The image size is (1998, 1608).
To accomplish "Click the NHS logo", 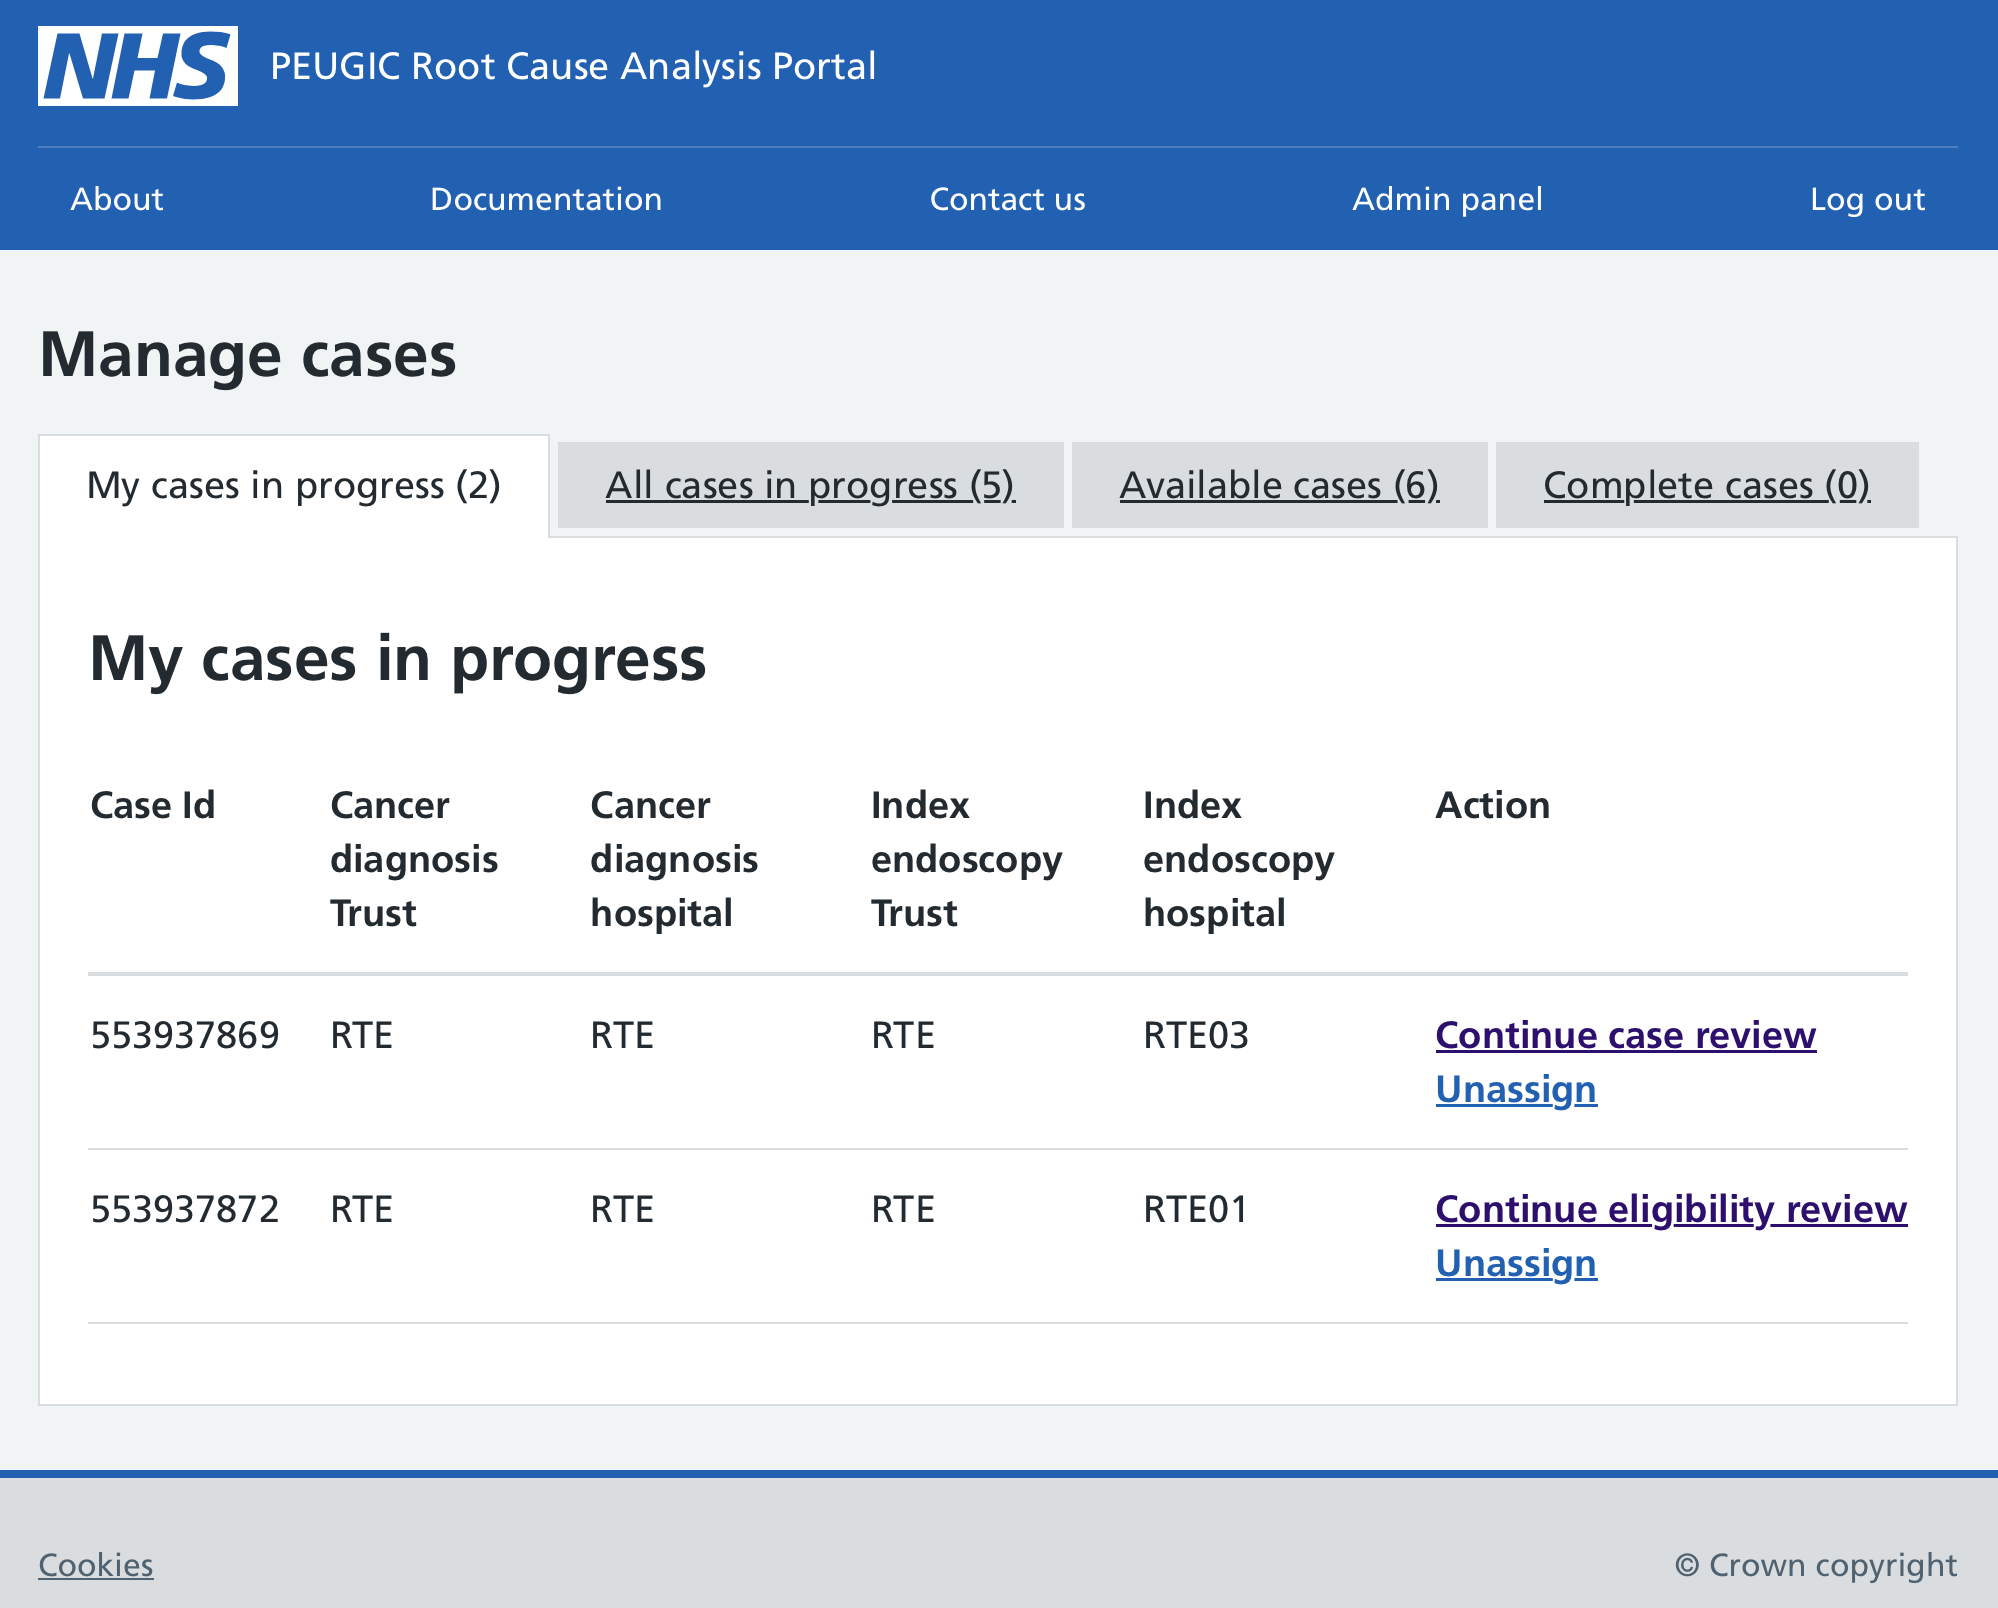I will [138, 66].
